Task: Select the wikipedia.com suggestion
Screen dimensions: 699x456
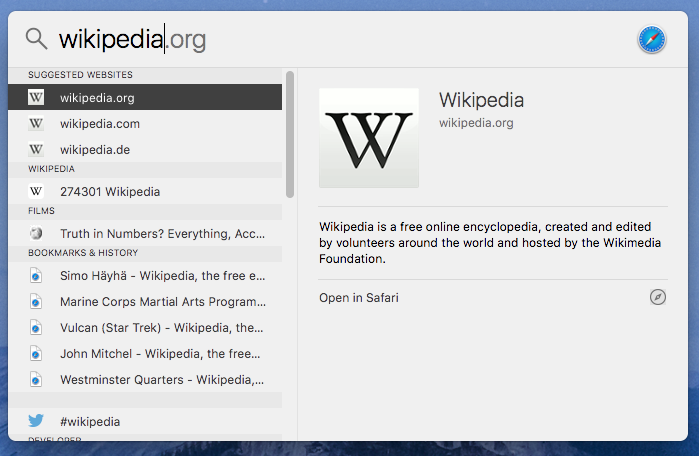Action: tap(145, 123)
